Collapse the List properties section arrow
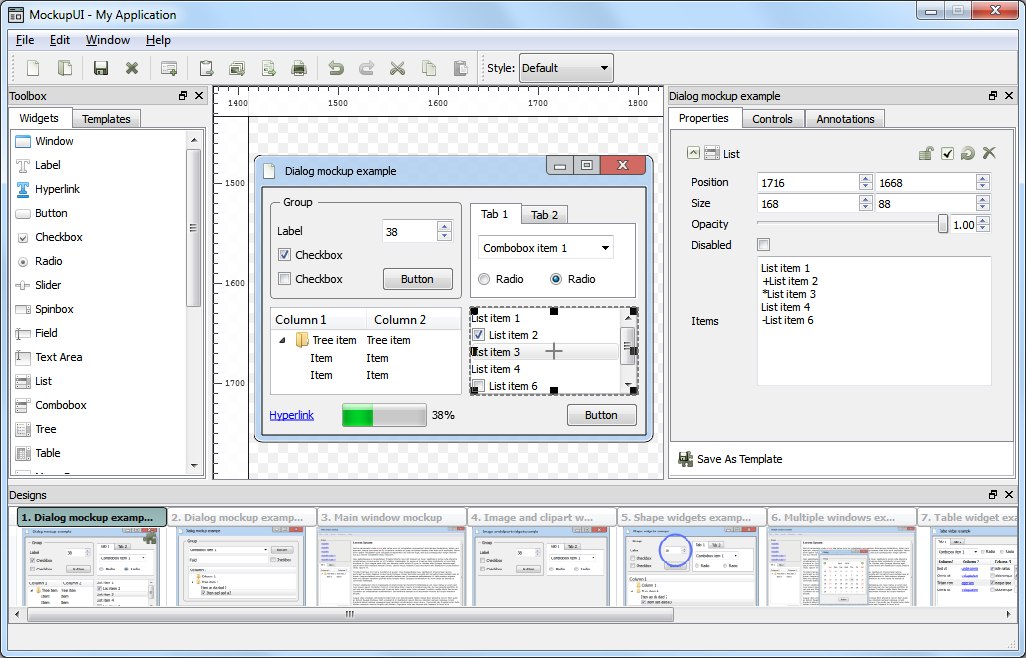 click(x=693, y=153)
